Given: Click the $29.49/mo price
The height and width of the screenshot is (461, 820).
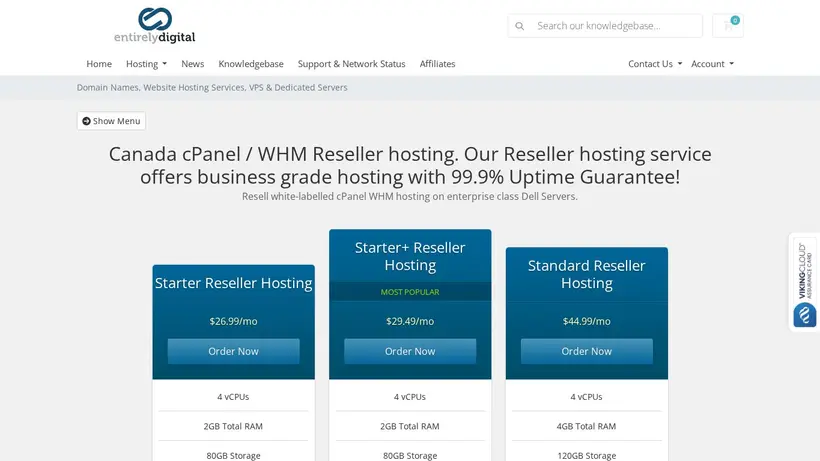Looking at the screenshot, I should 410,321.
